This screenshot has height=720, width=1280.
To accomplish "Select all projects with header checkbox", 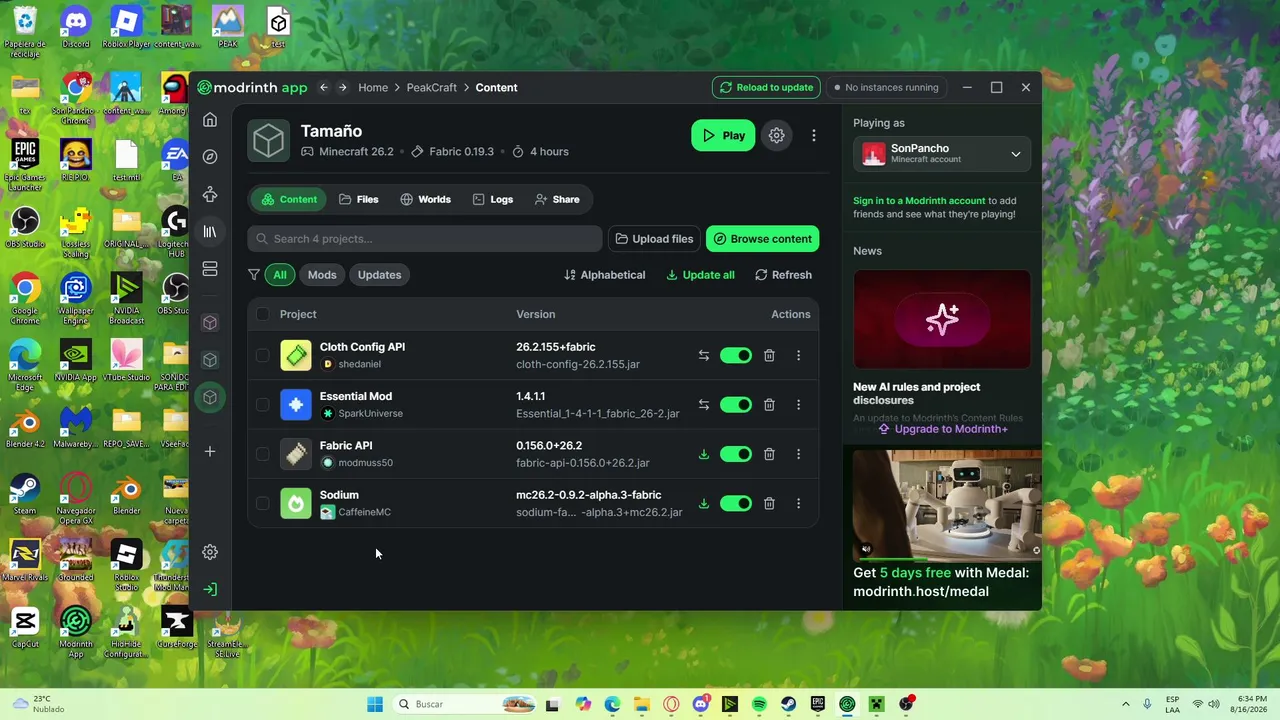I will coord(262,314).
